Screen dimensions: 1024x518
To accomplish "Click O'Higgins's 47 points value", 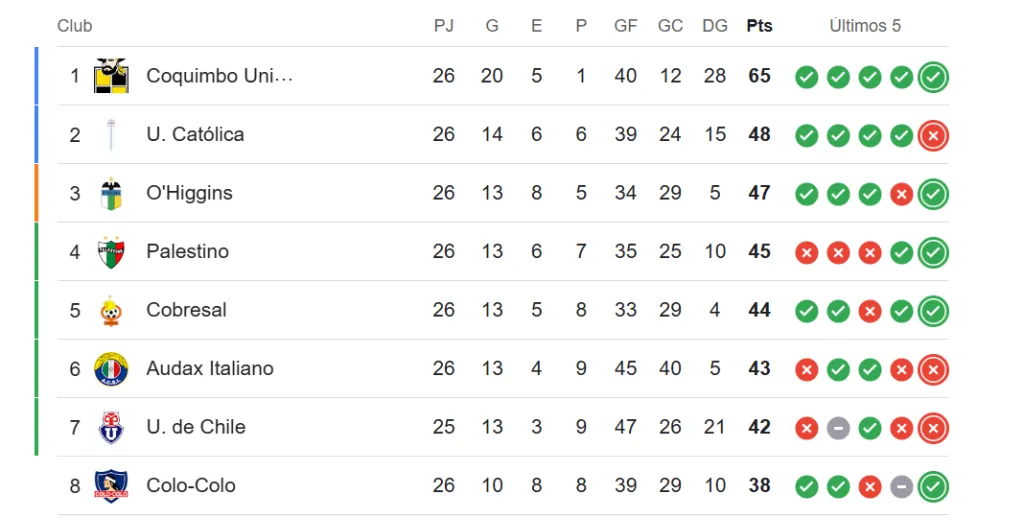I will tap(759, 193).
